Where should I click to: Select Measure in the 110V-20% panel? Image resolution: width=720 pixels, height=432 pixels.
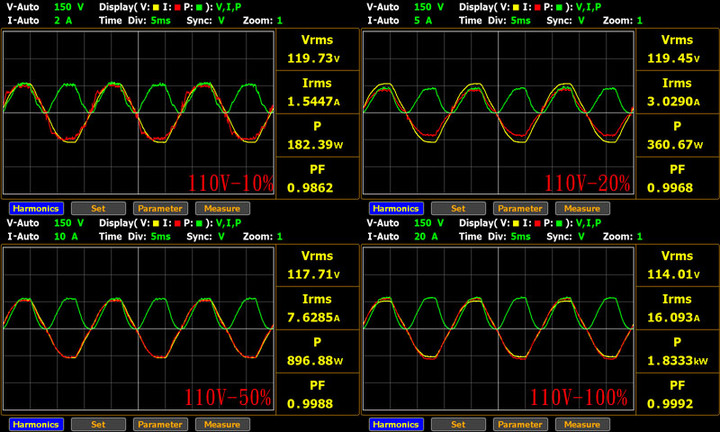click(x=582, y=208)
